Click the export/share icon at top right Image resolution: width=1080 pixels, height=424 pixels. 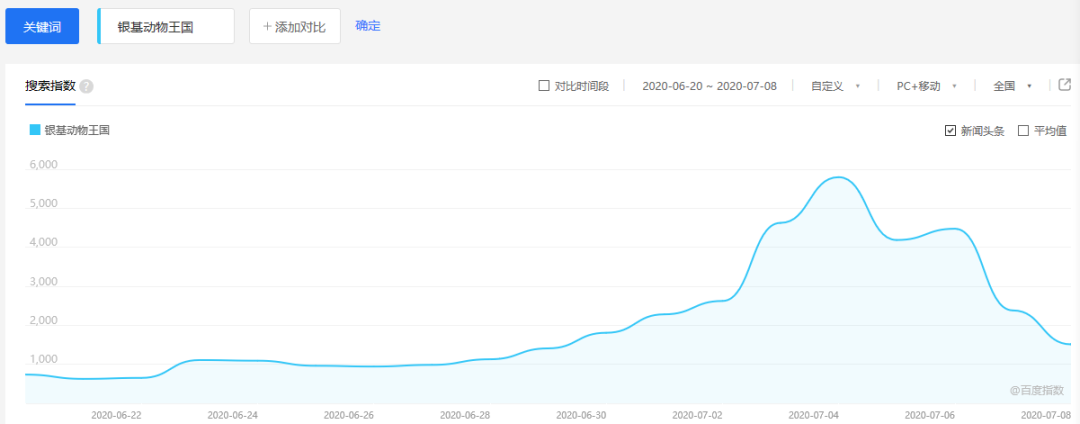point(1065,85)
